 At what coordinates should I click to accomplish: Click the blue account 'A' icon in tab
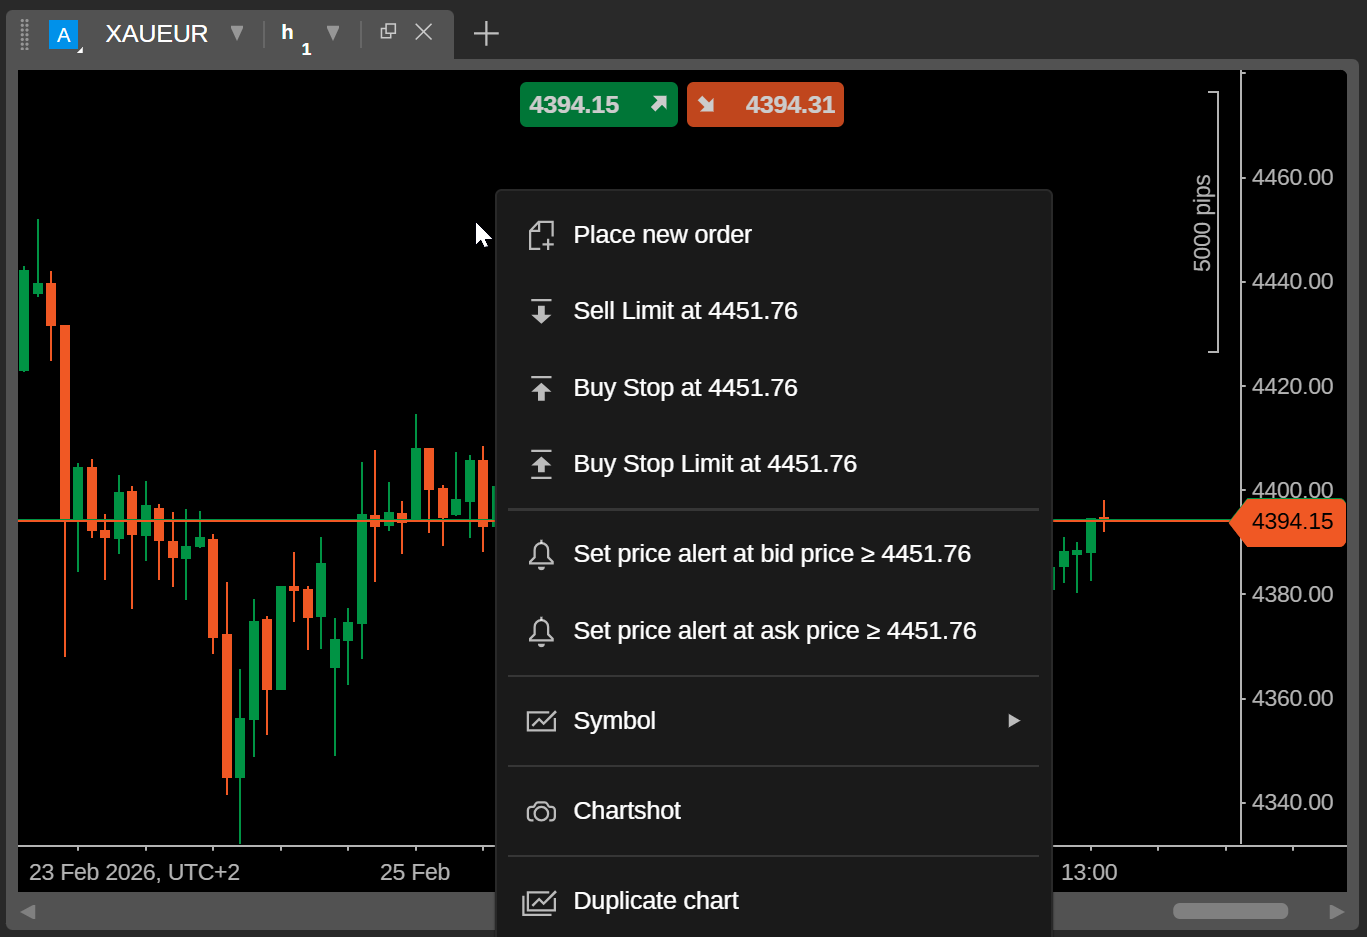tap(64, 36)
